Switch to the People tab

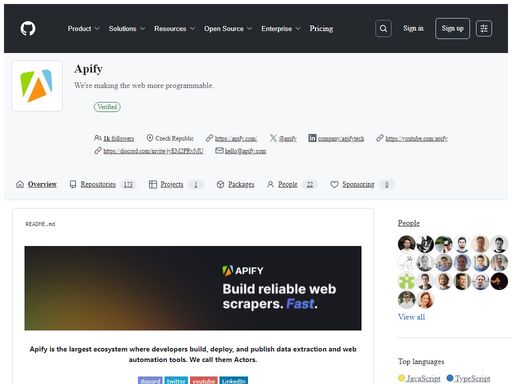click(x=292, y=184)
